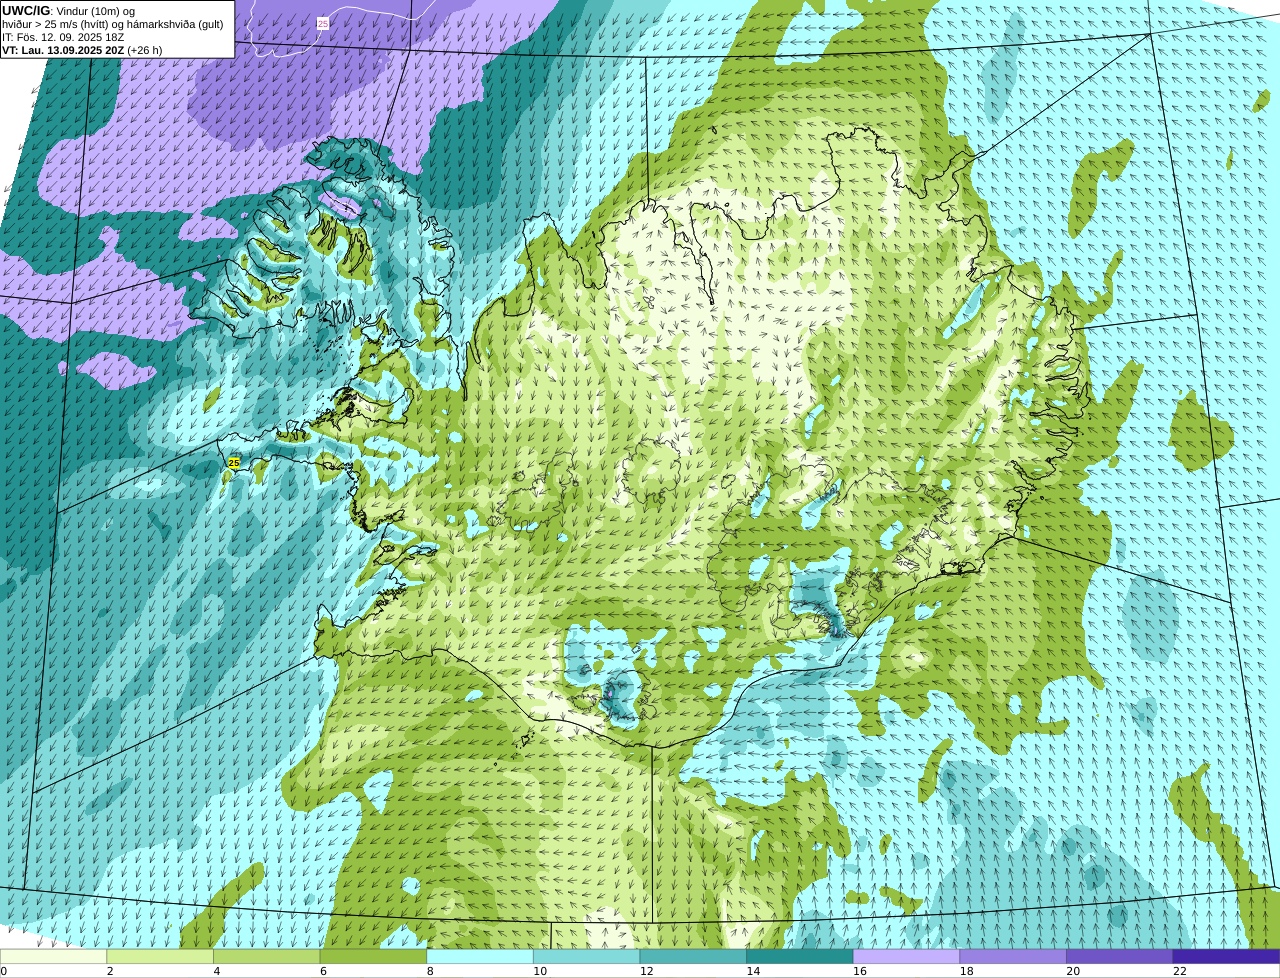Click the legend scale label '14'
The width and height of the screenshot is (1280, 978).
click(753, 971)
